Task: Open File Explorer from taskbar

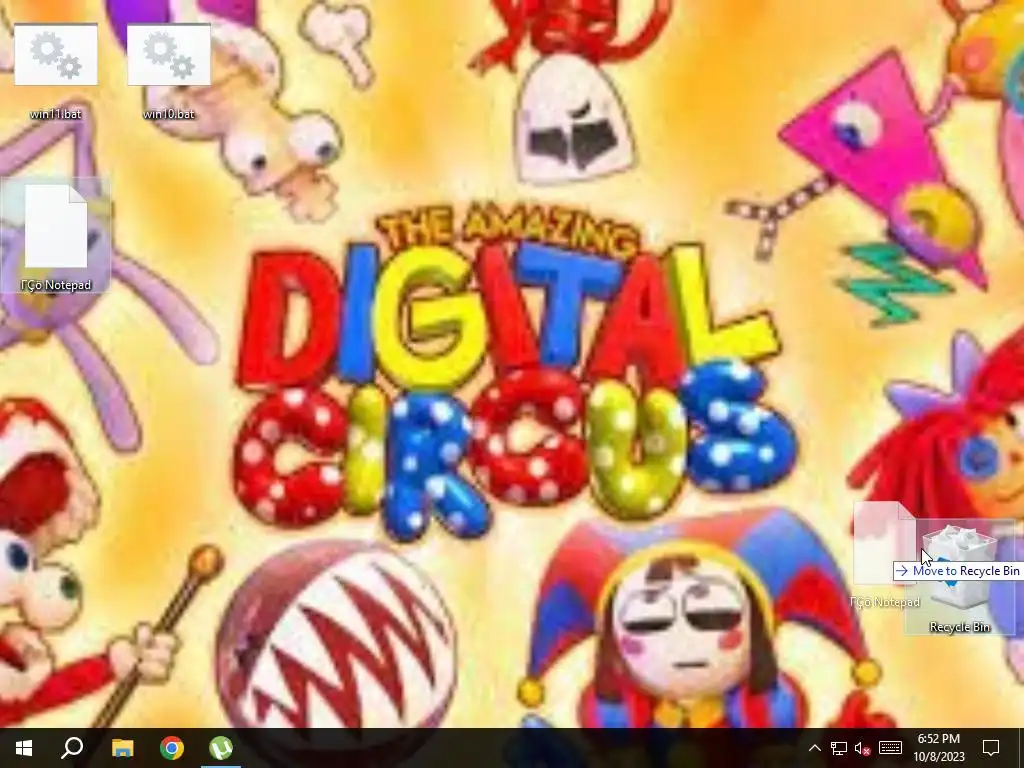Action: pos(122,748)
